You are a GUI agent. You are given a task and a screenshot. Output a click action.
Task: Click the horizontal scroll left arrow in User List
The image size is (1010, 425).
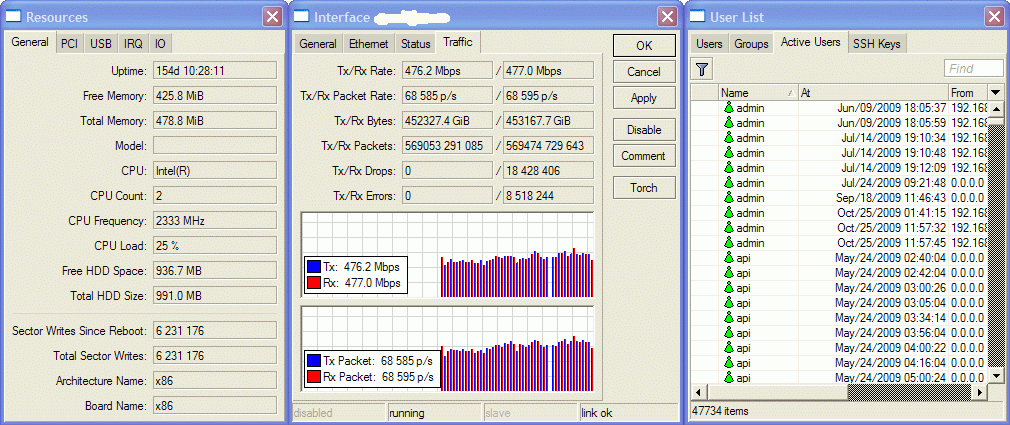coord(700,392)
